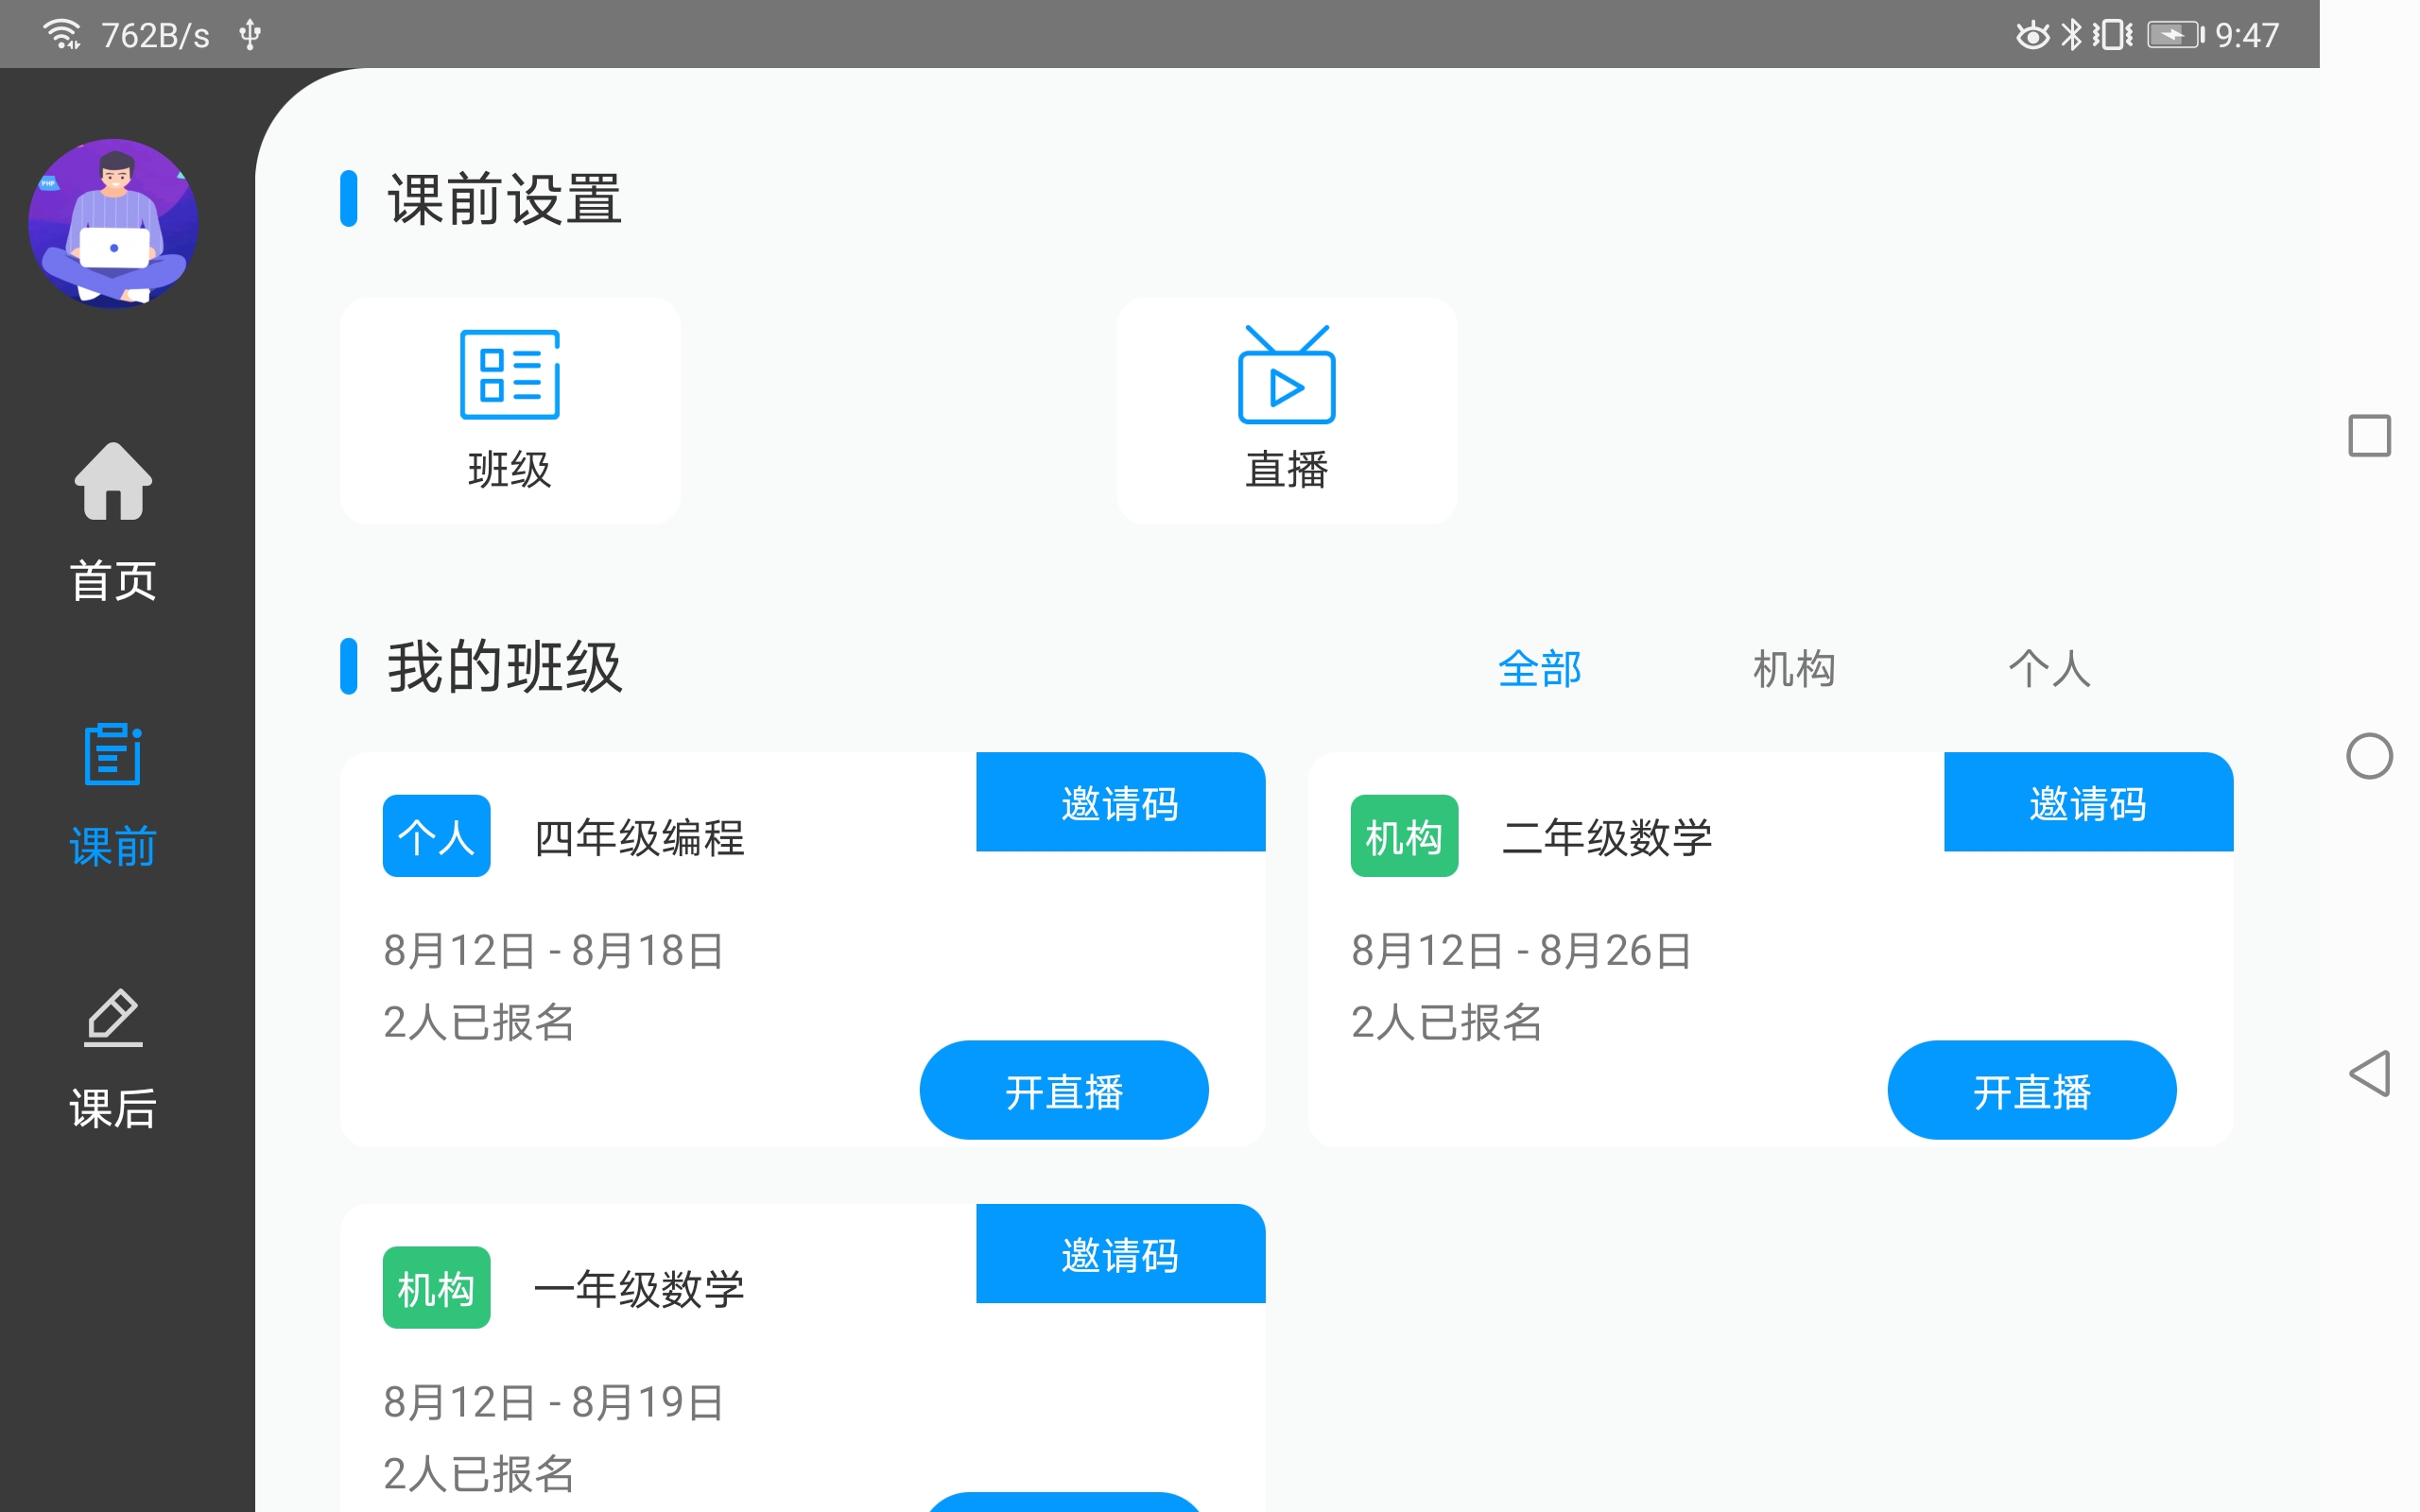This screenshot has height=1512, width=2420.
Task: Open the 班级 class setup icon
Action: [x=509, y=410]
